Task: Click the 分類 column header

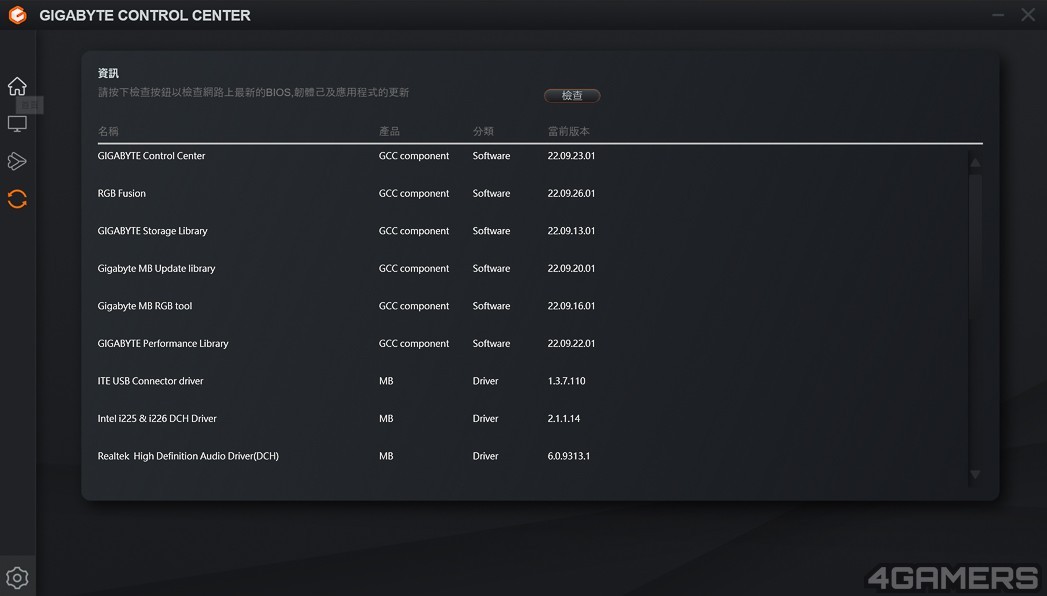Action: (x=483, y=131)
